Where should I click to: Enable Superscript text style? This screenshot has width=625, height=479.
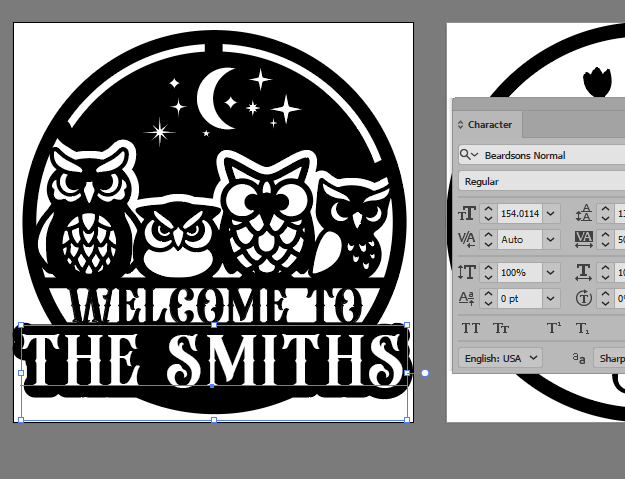point(553,328)
